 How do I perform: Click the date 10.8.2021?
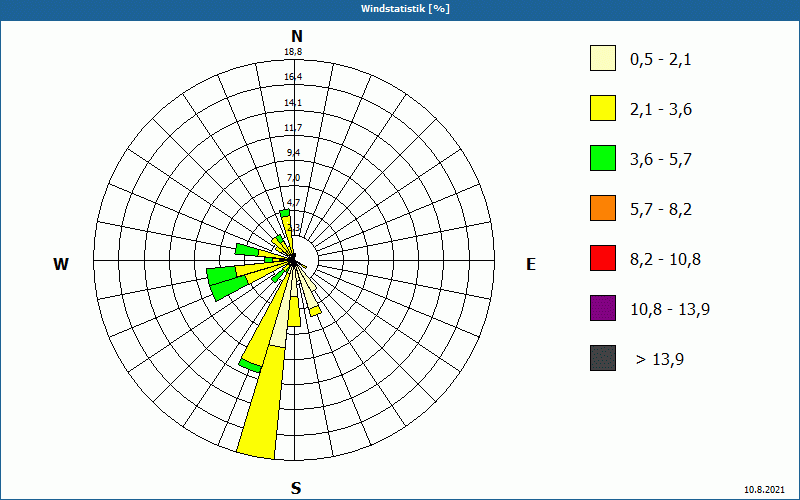pos(764,489)
